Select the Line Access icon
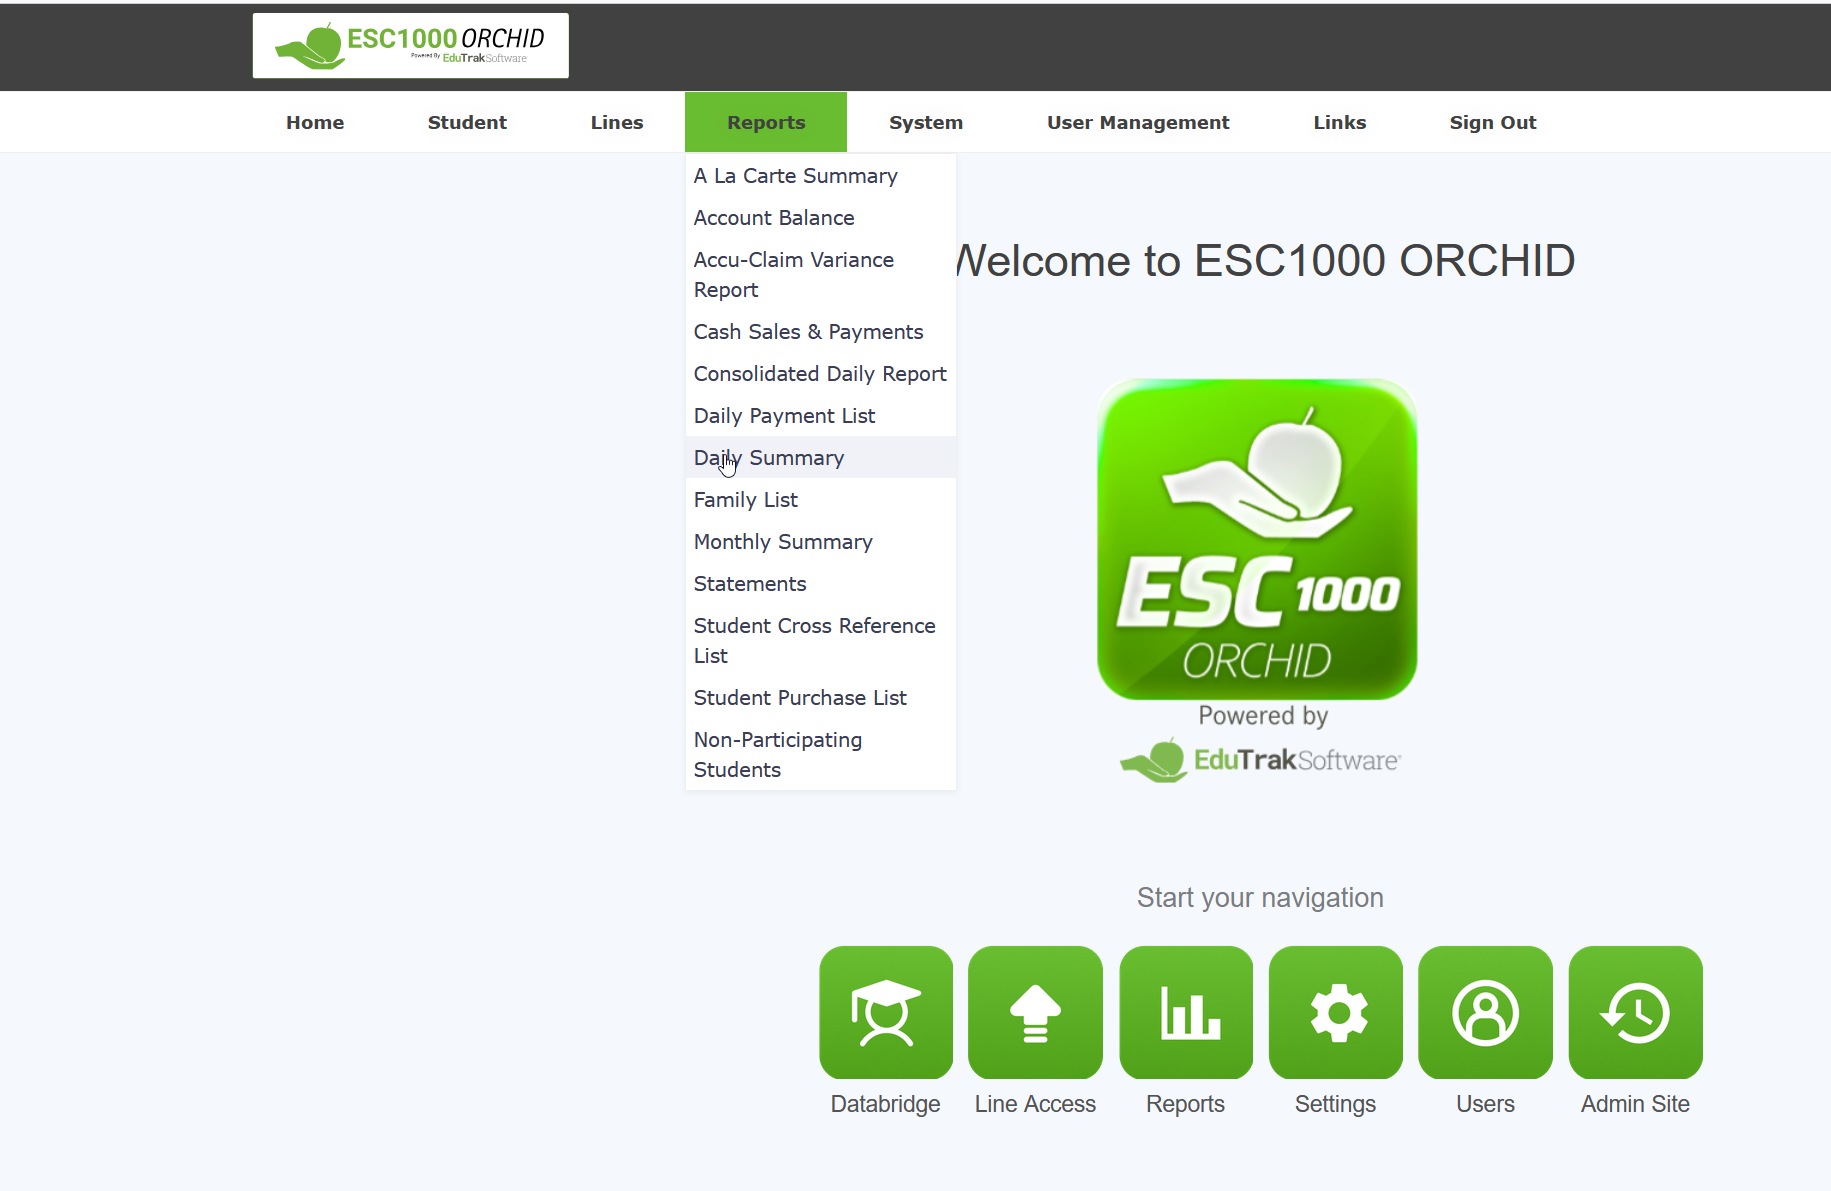This screenshot has height=1191, width=1831. (x=1035, y=1012)
